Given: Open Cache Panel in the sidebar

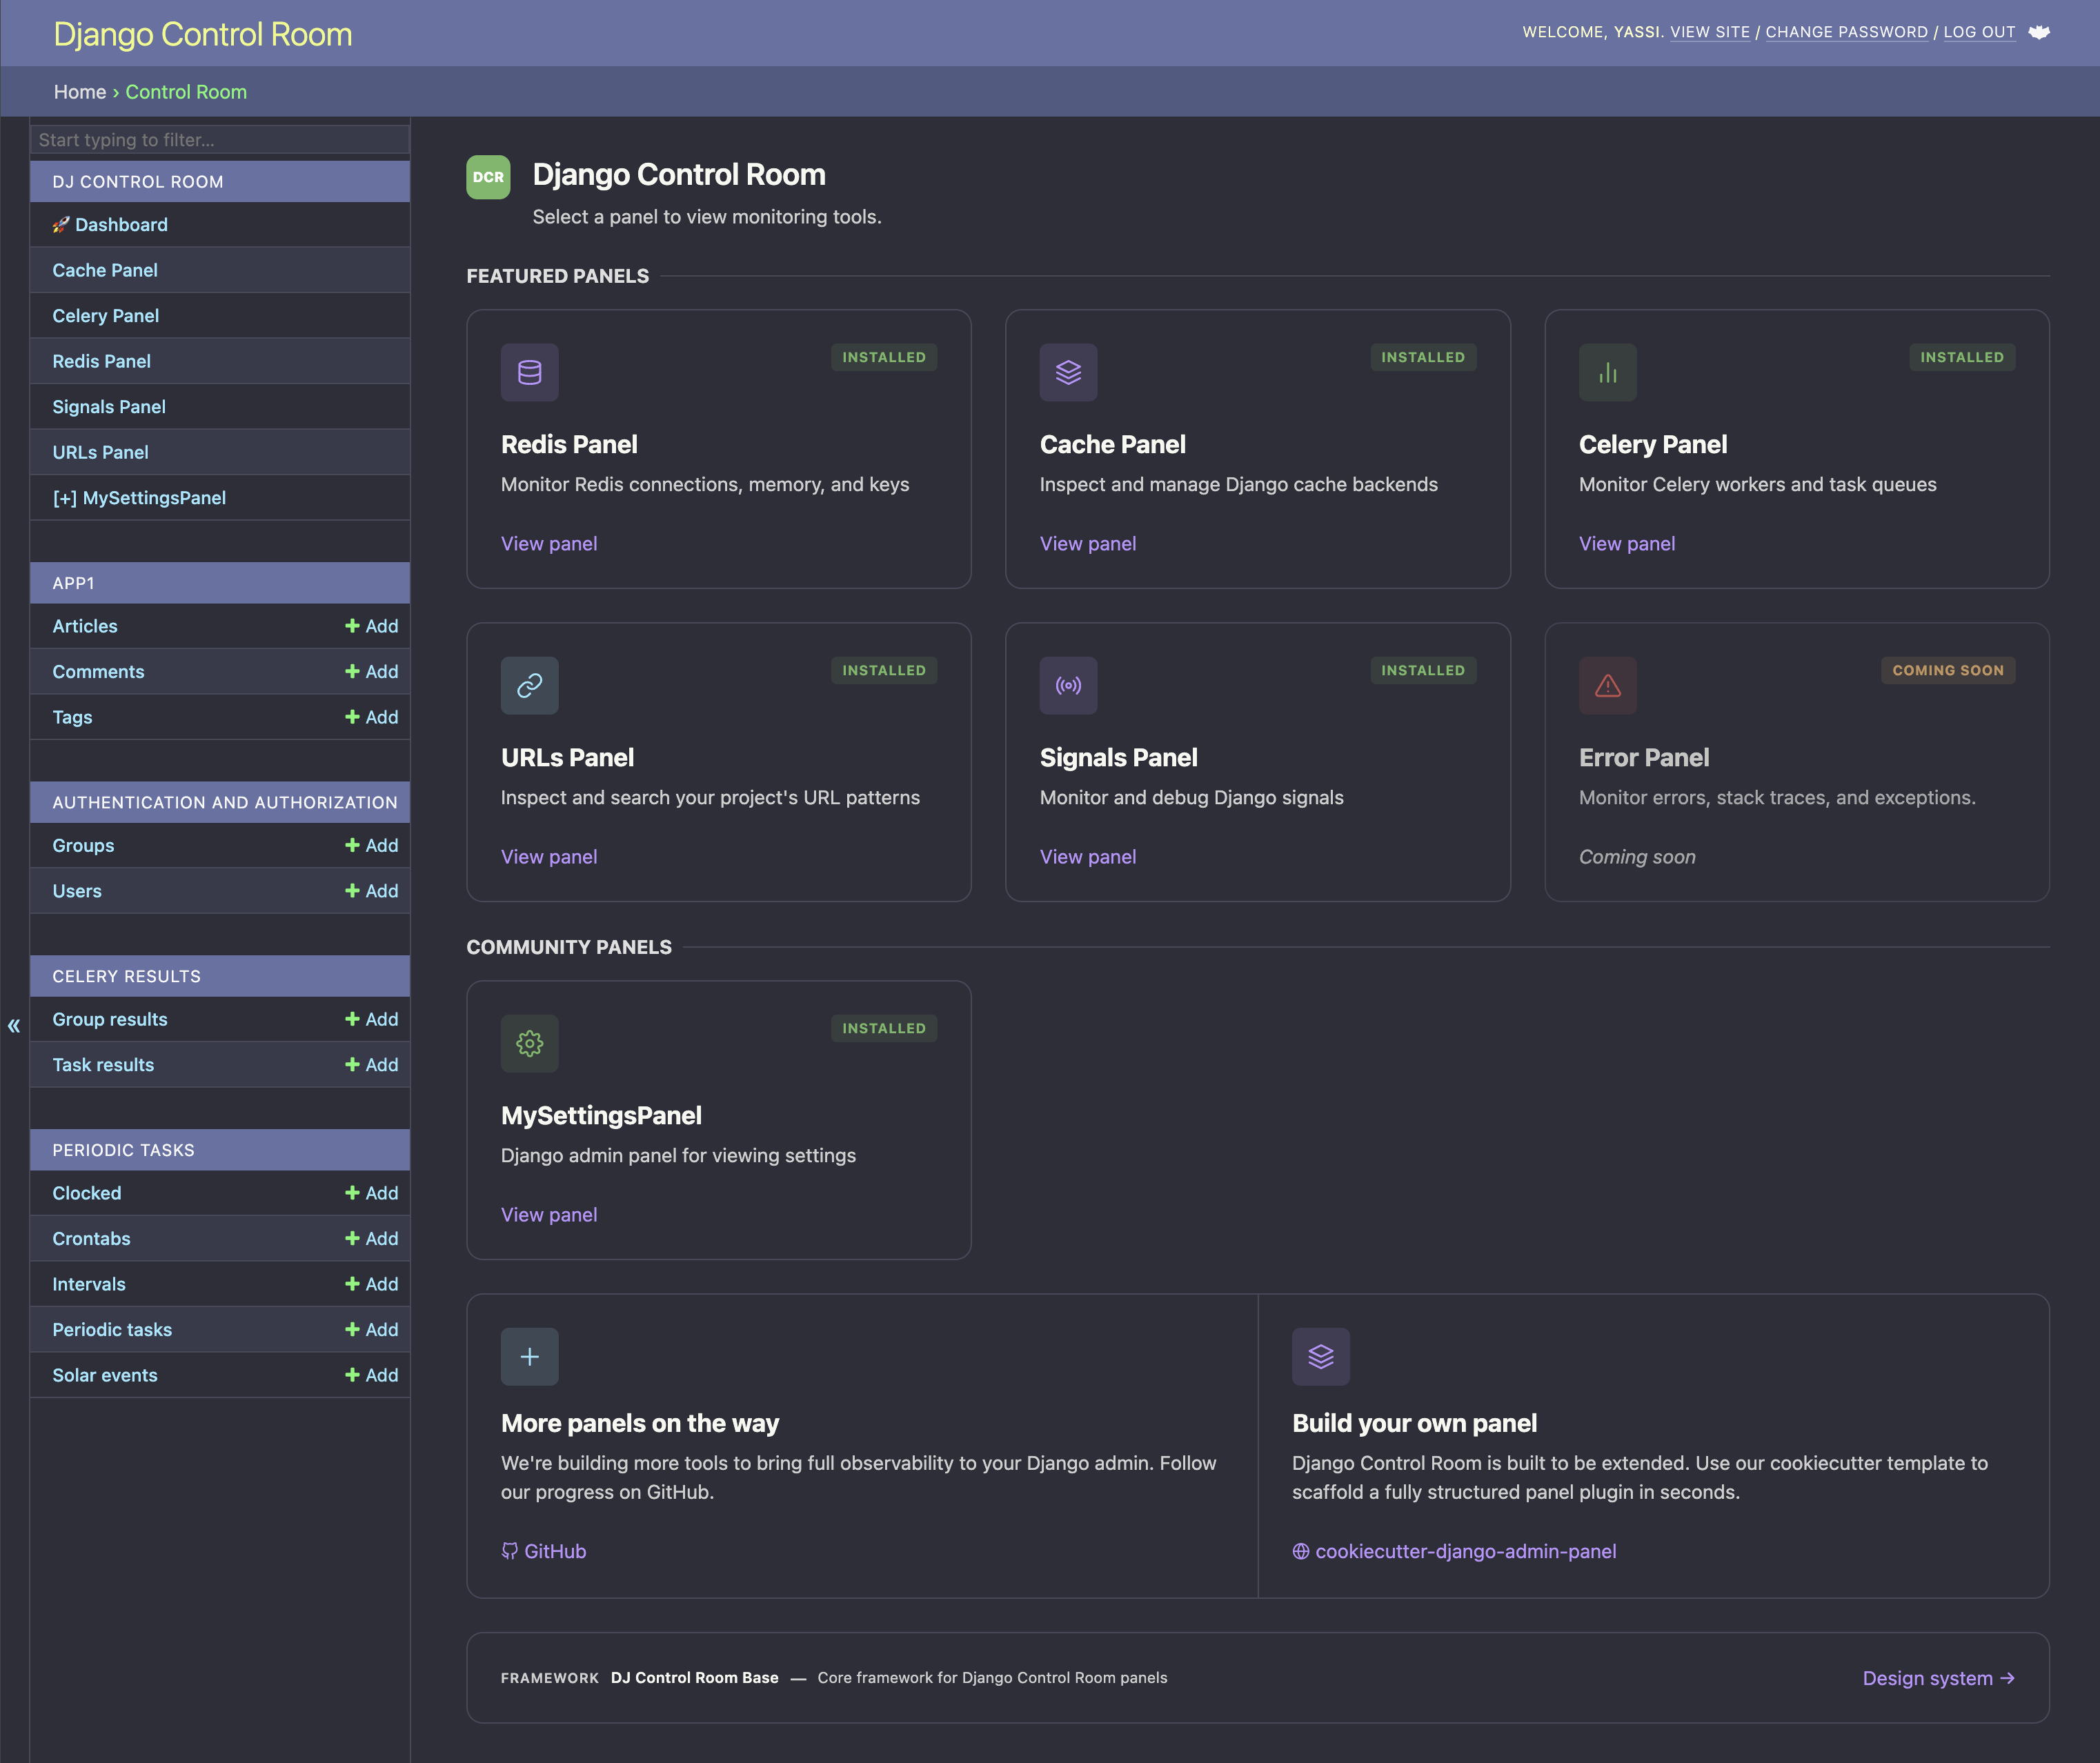Looking at the screenshot, I should click(105, 270).
